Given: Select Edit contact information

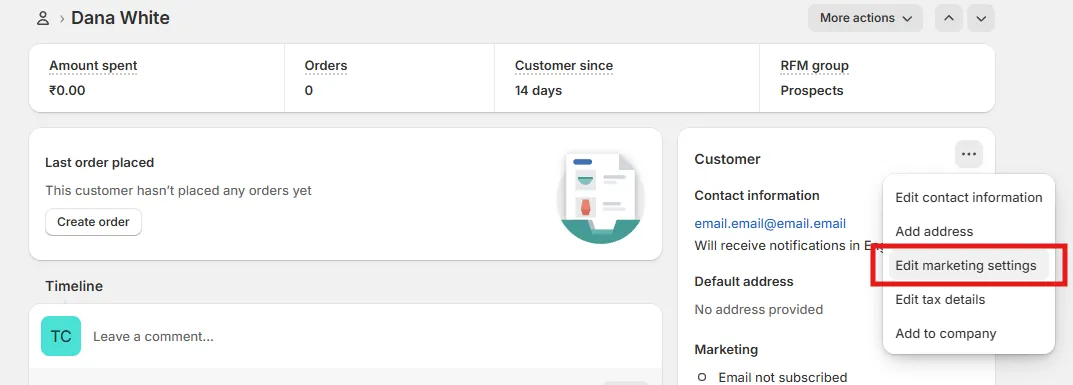Looking at the screenshot, I should pyautogui.click(x=968, y=198).
